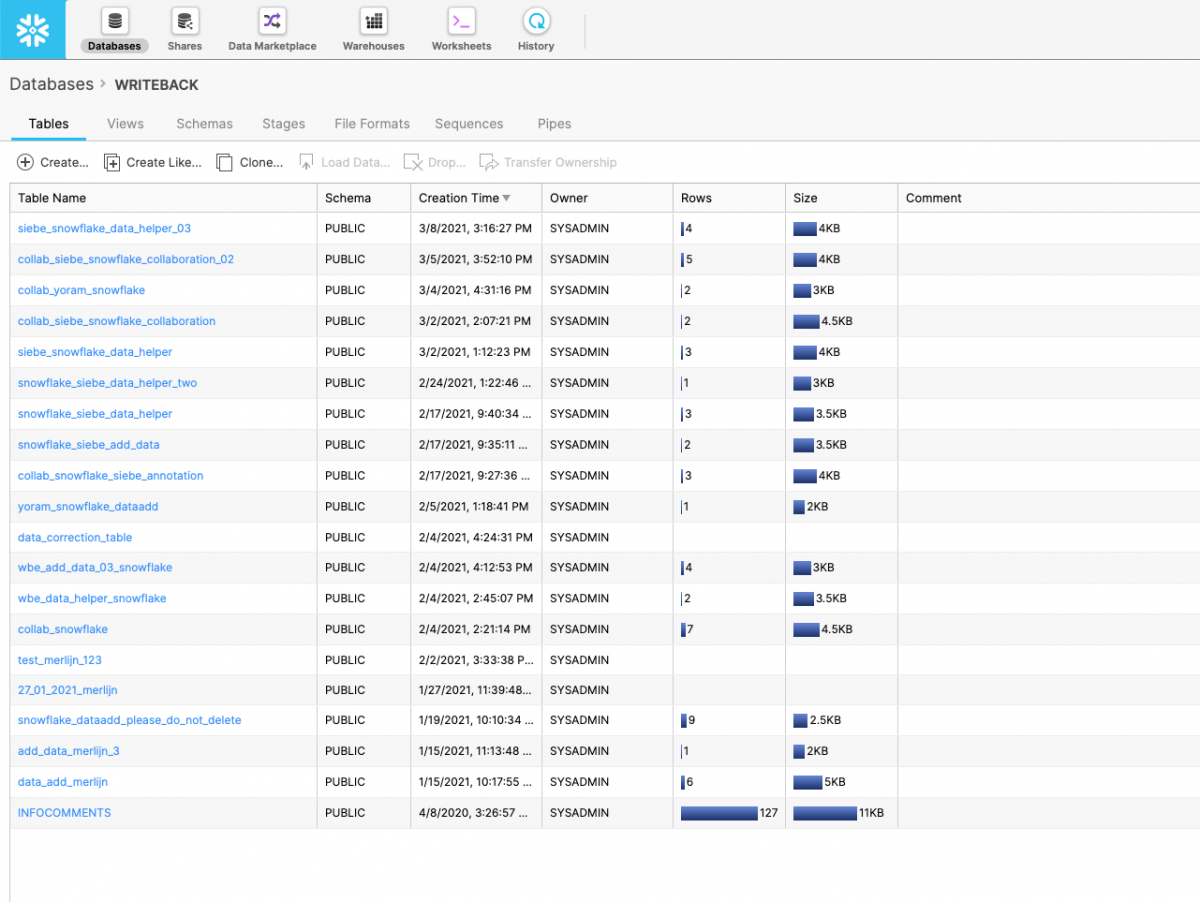Open the Warehouses view
Image resolution: width=1200 pixels, height=902 pixels.
click(372, 29)
